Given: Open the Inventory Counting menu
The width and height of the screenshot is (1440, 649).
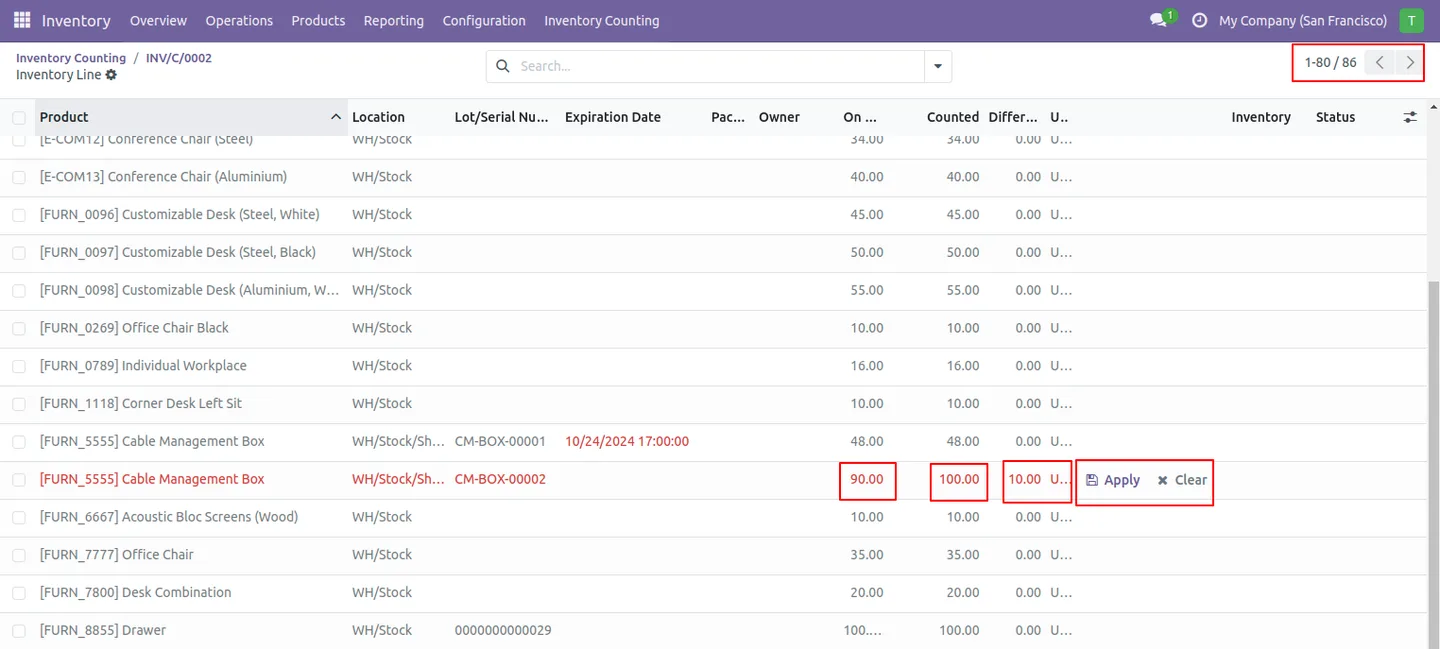Looking at the screenshot, I should pyautogui.click(x=602, y=20).
